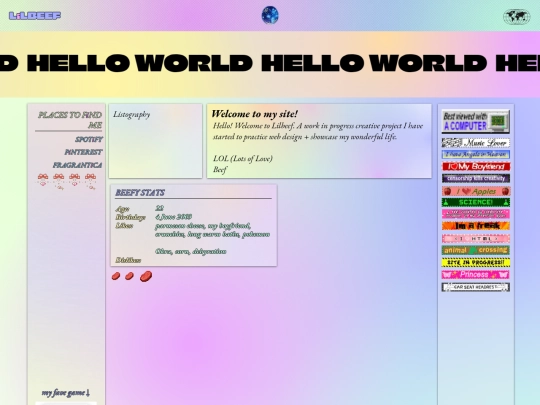
Task: Open the 'censorship kills creativity' badge
Action: coord(476,178)
